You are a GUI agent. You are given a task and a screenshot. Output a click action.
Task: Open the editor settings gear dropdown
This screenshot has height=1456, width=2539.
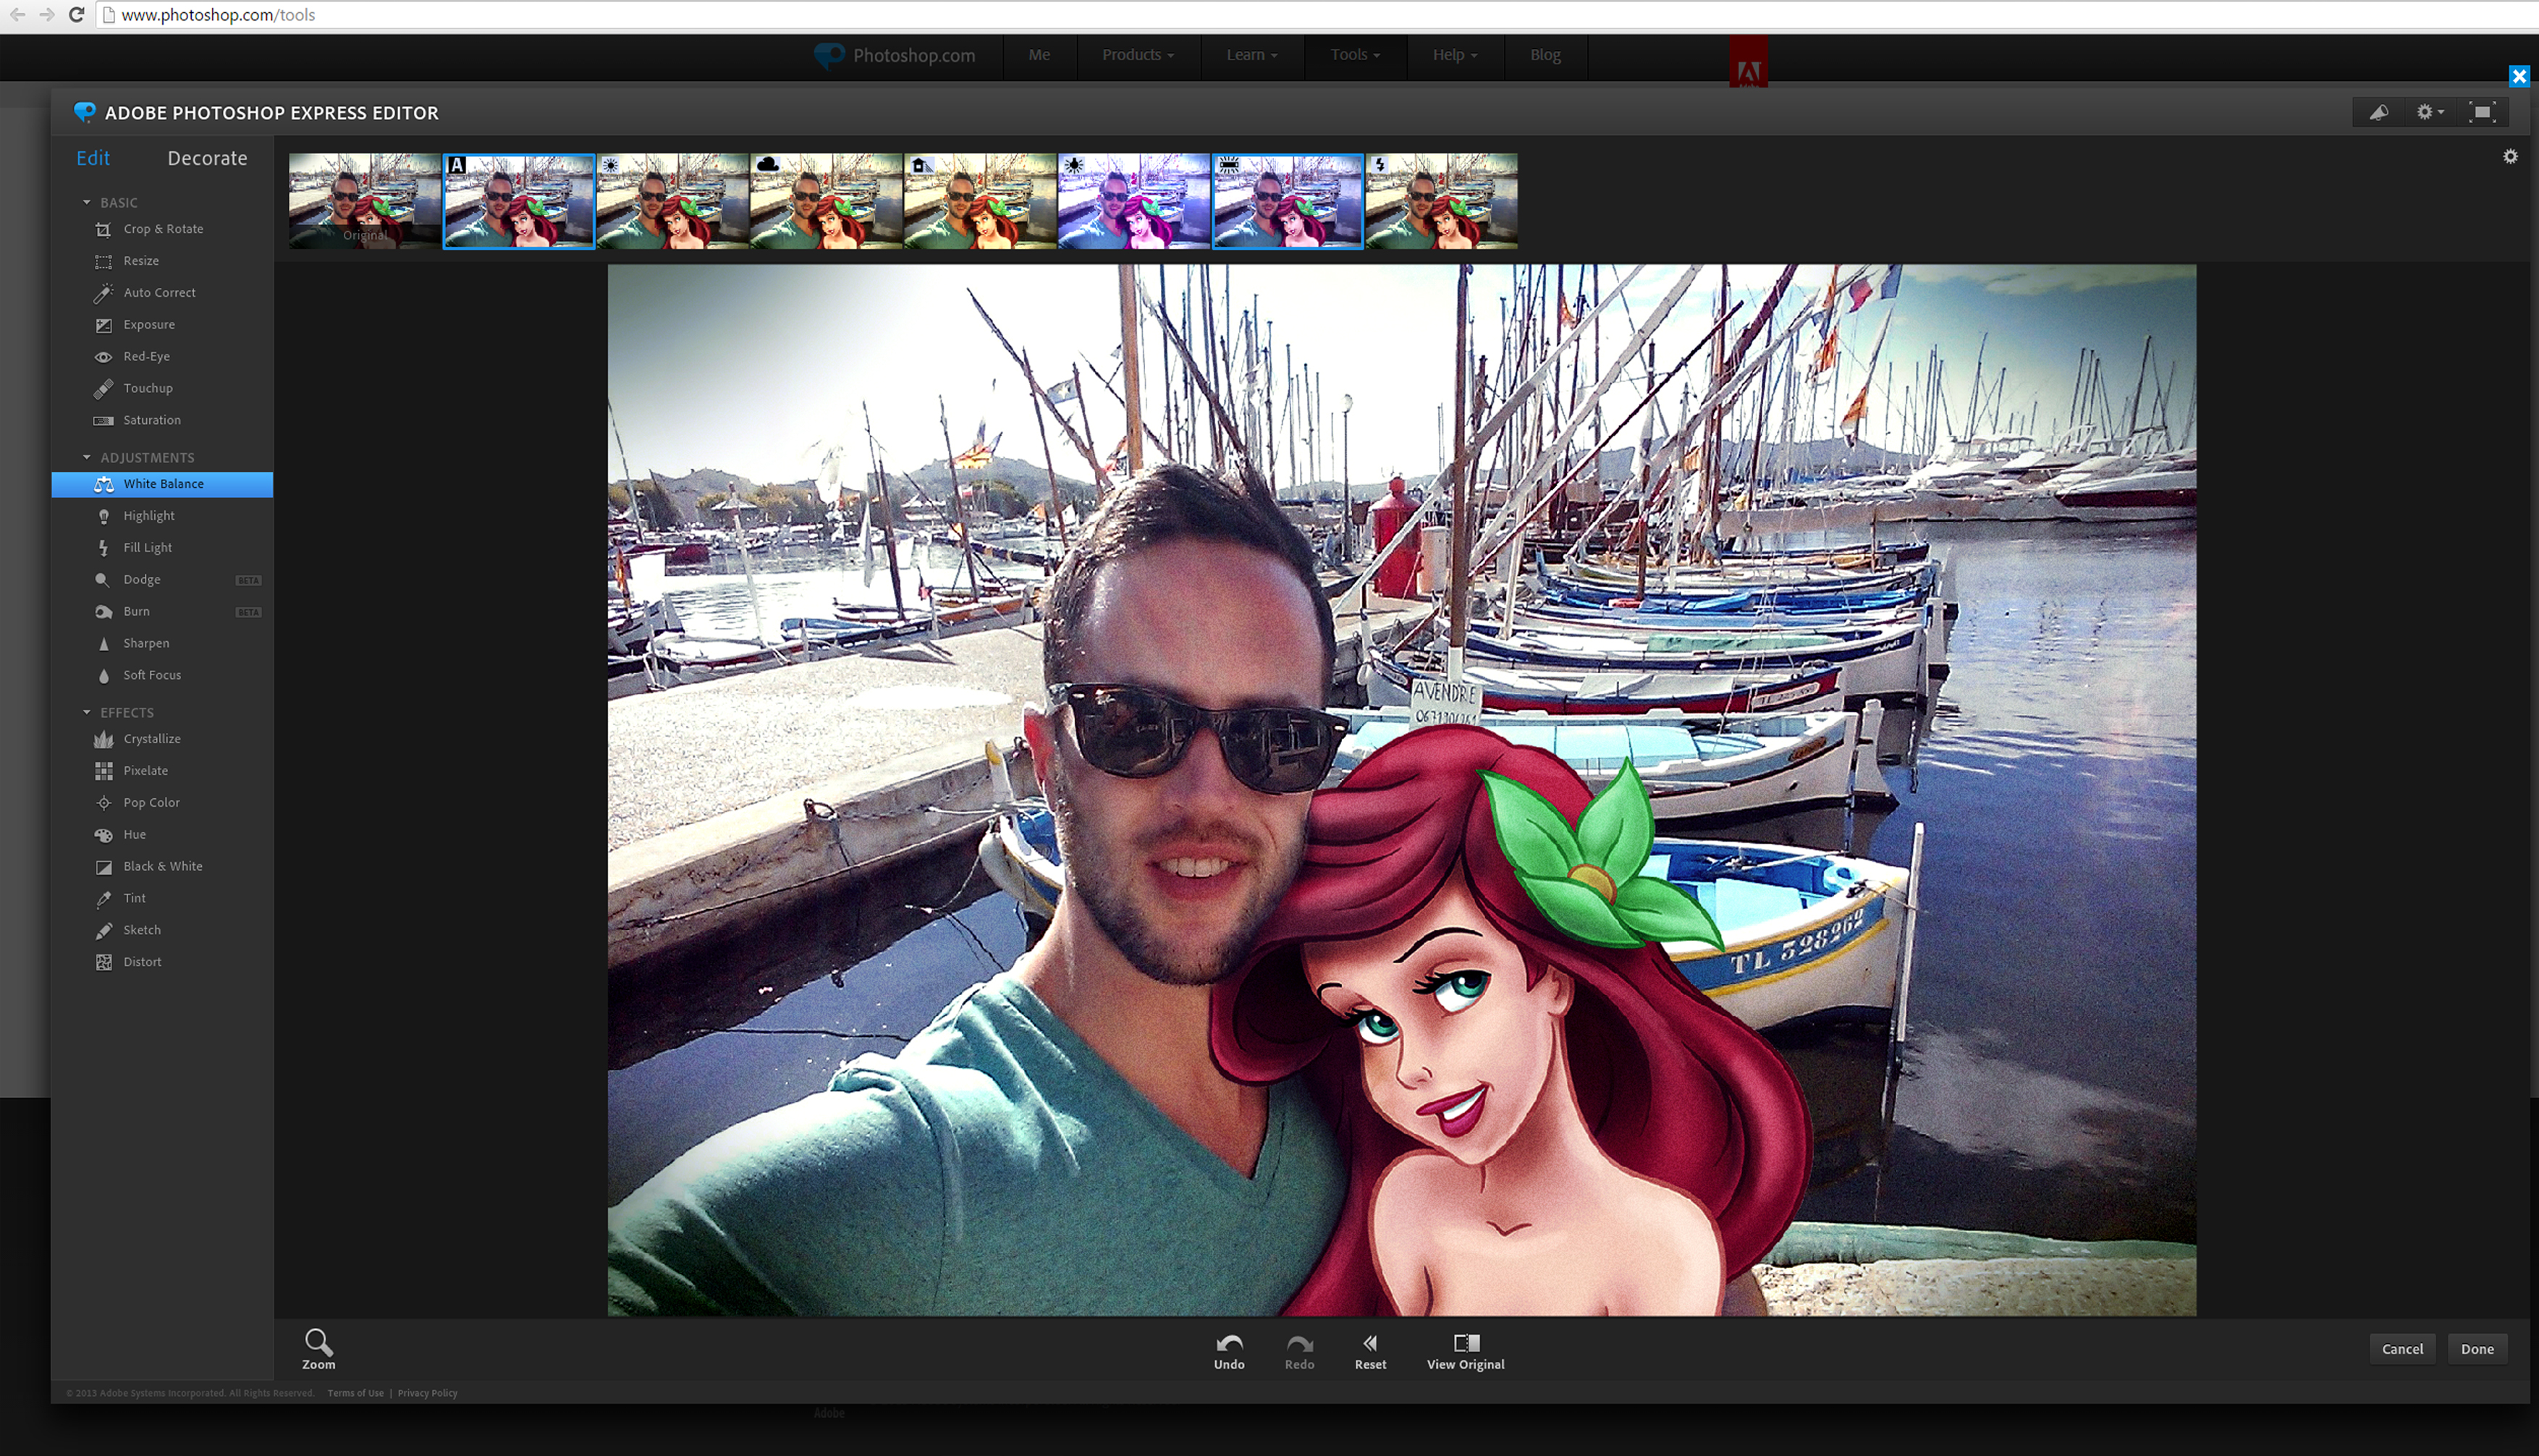[2430, 112]
